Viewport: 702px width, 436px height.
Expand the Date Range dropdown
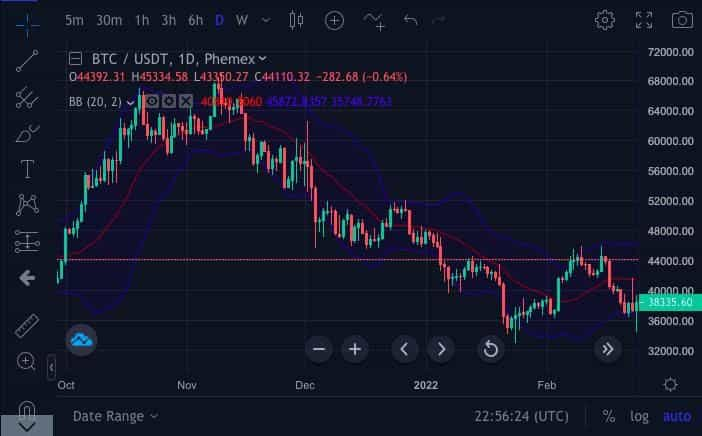(115, 416)
